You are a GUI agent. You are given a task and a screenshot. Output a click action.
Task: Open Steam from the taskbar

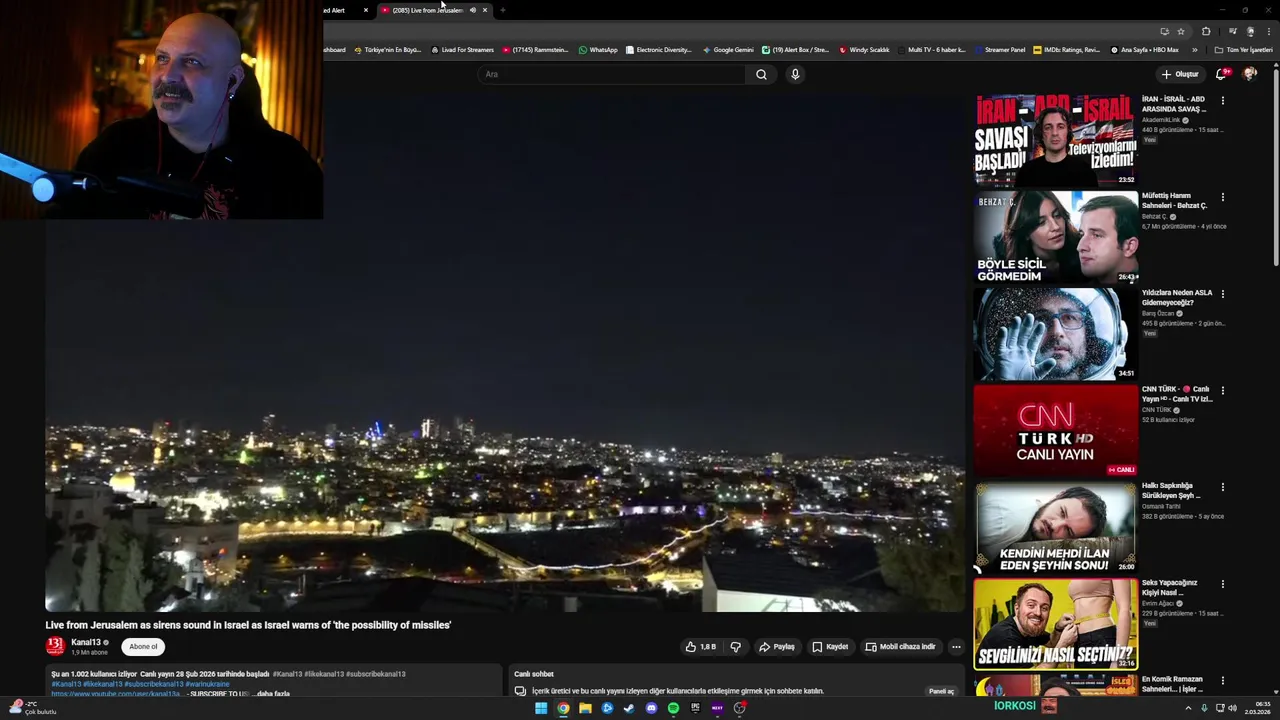pyautogui.click(x=629, y=708)
